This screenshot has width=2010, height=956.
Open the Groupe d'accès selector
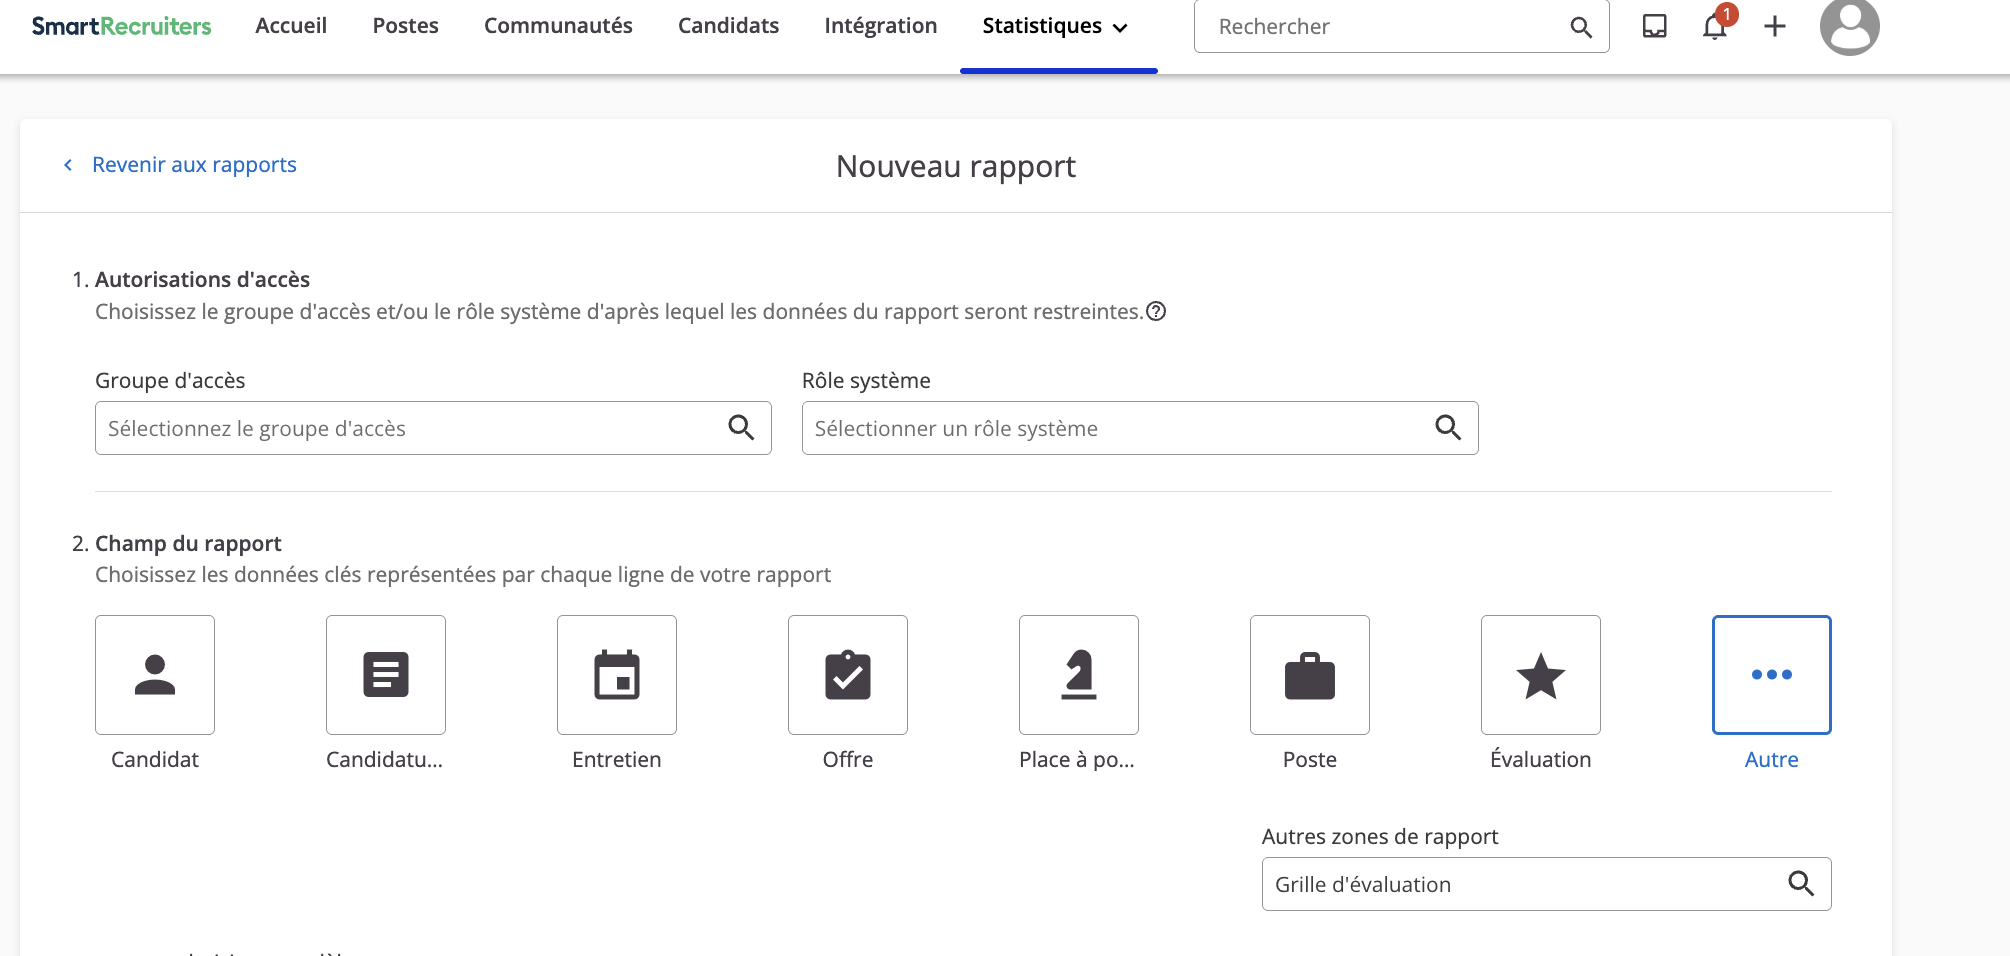coord(433,428)
